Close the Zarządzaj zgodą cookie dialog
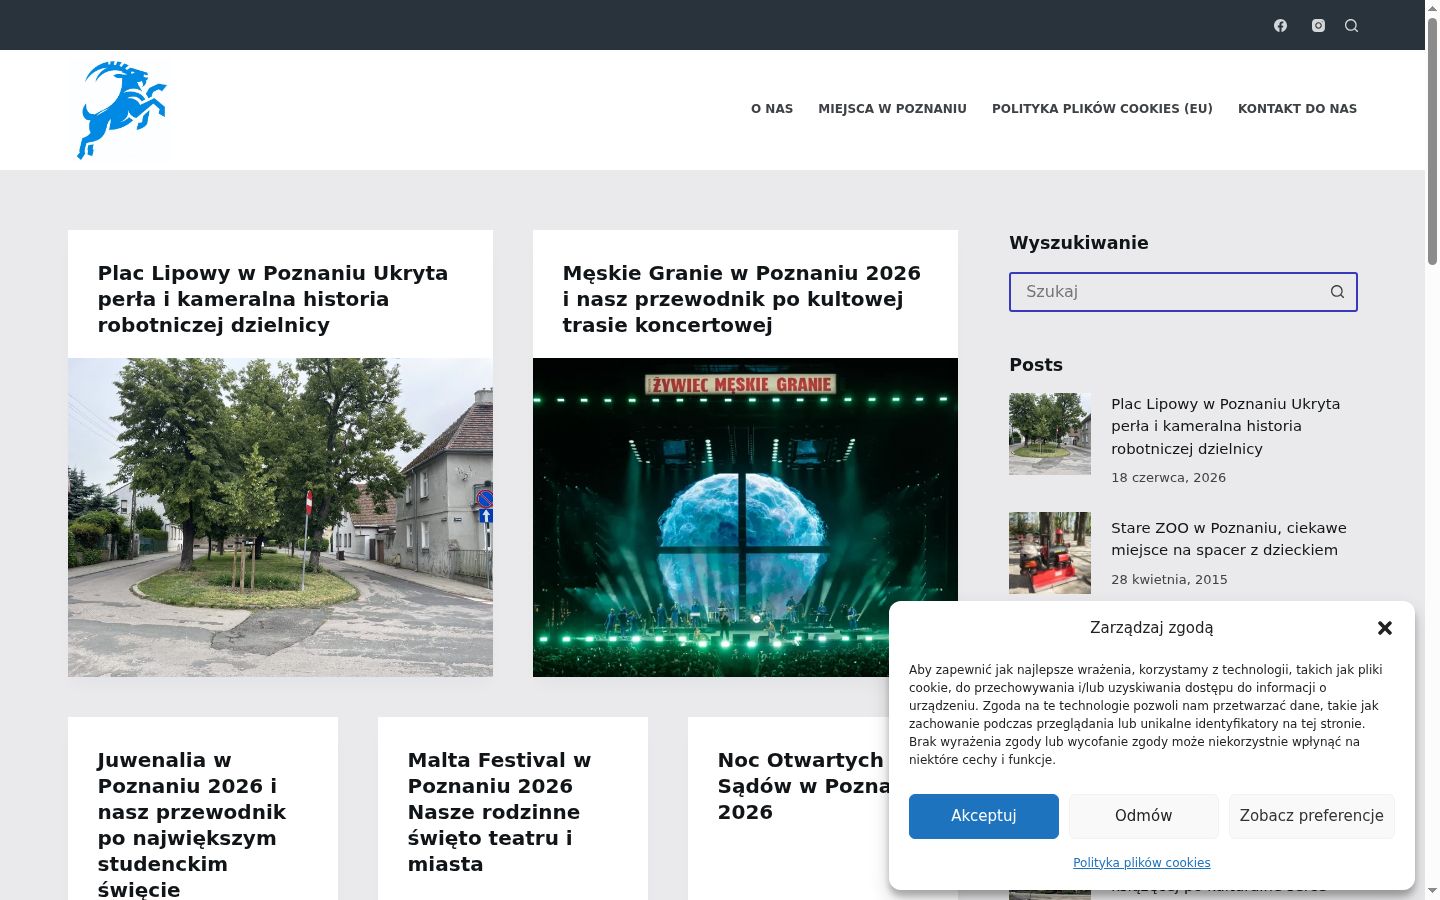The image size is (1440, 900). pos(1385,628)
